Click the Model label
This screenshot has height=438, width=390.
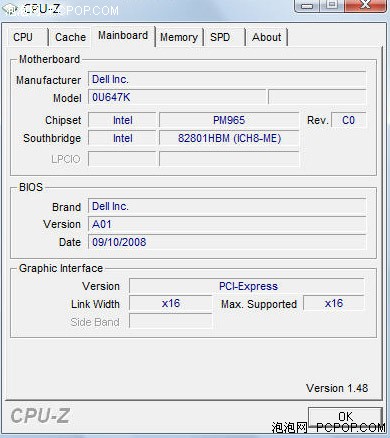coord(67,98)
